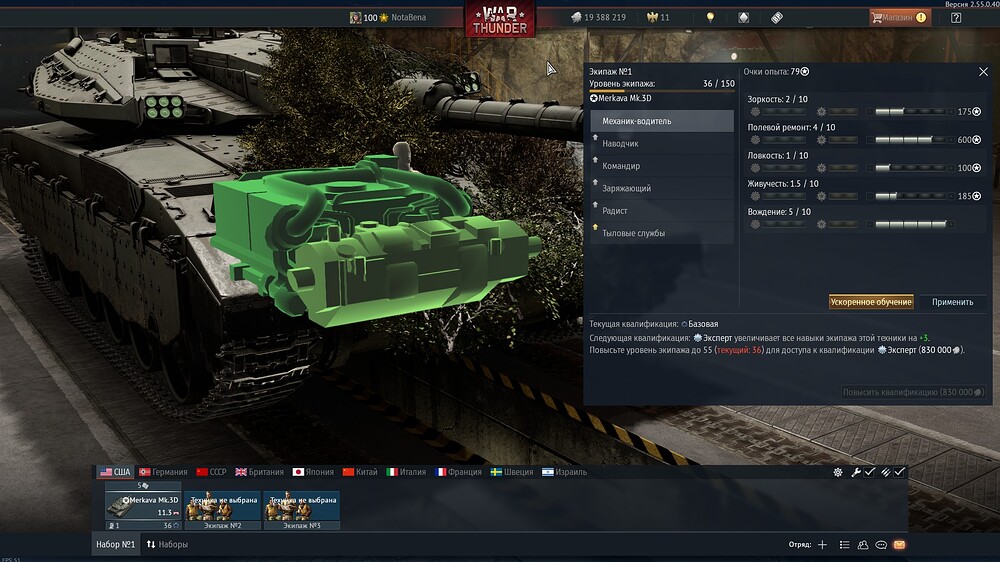
Task: Open the contacts friends icon
Action: (863, 544)
